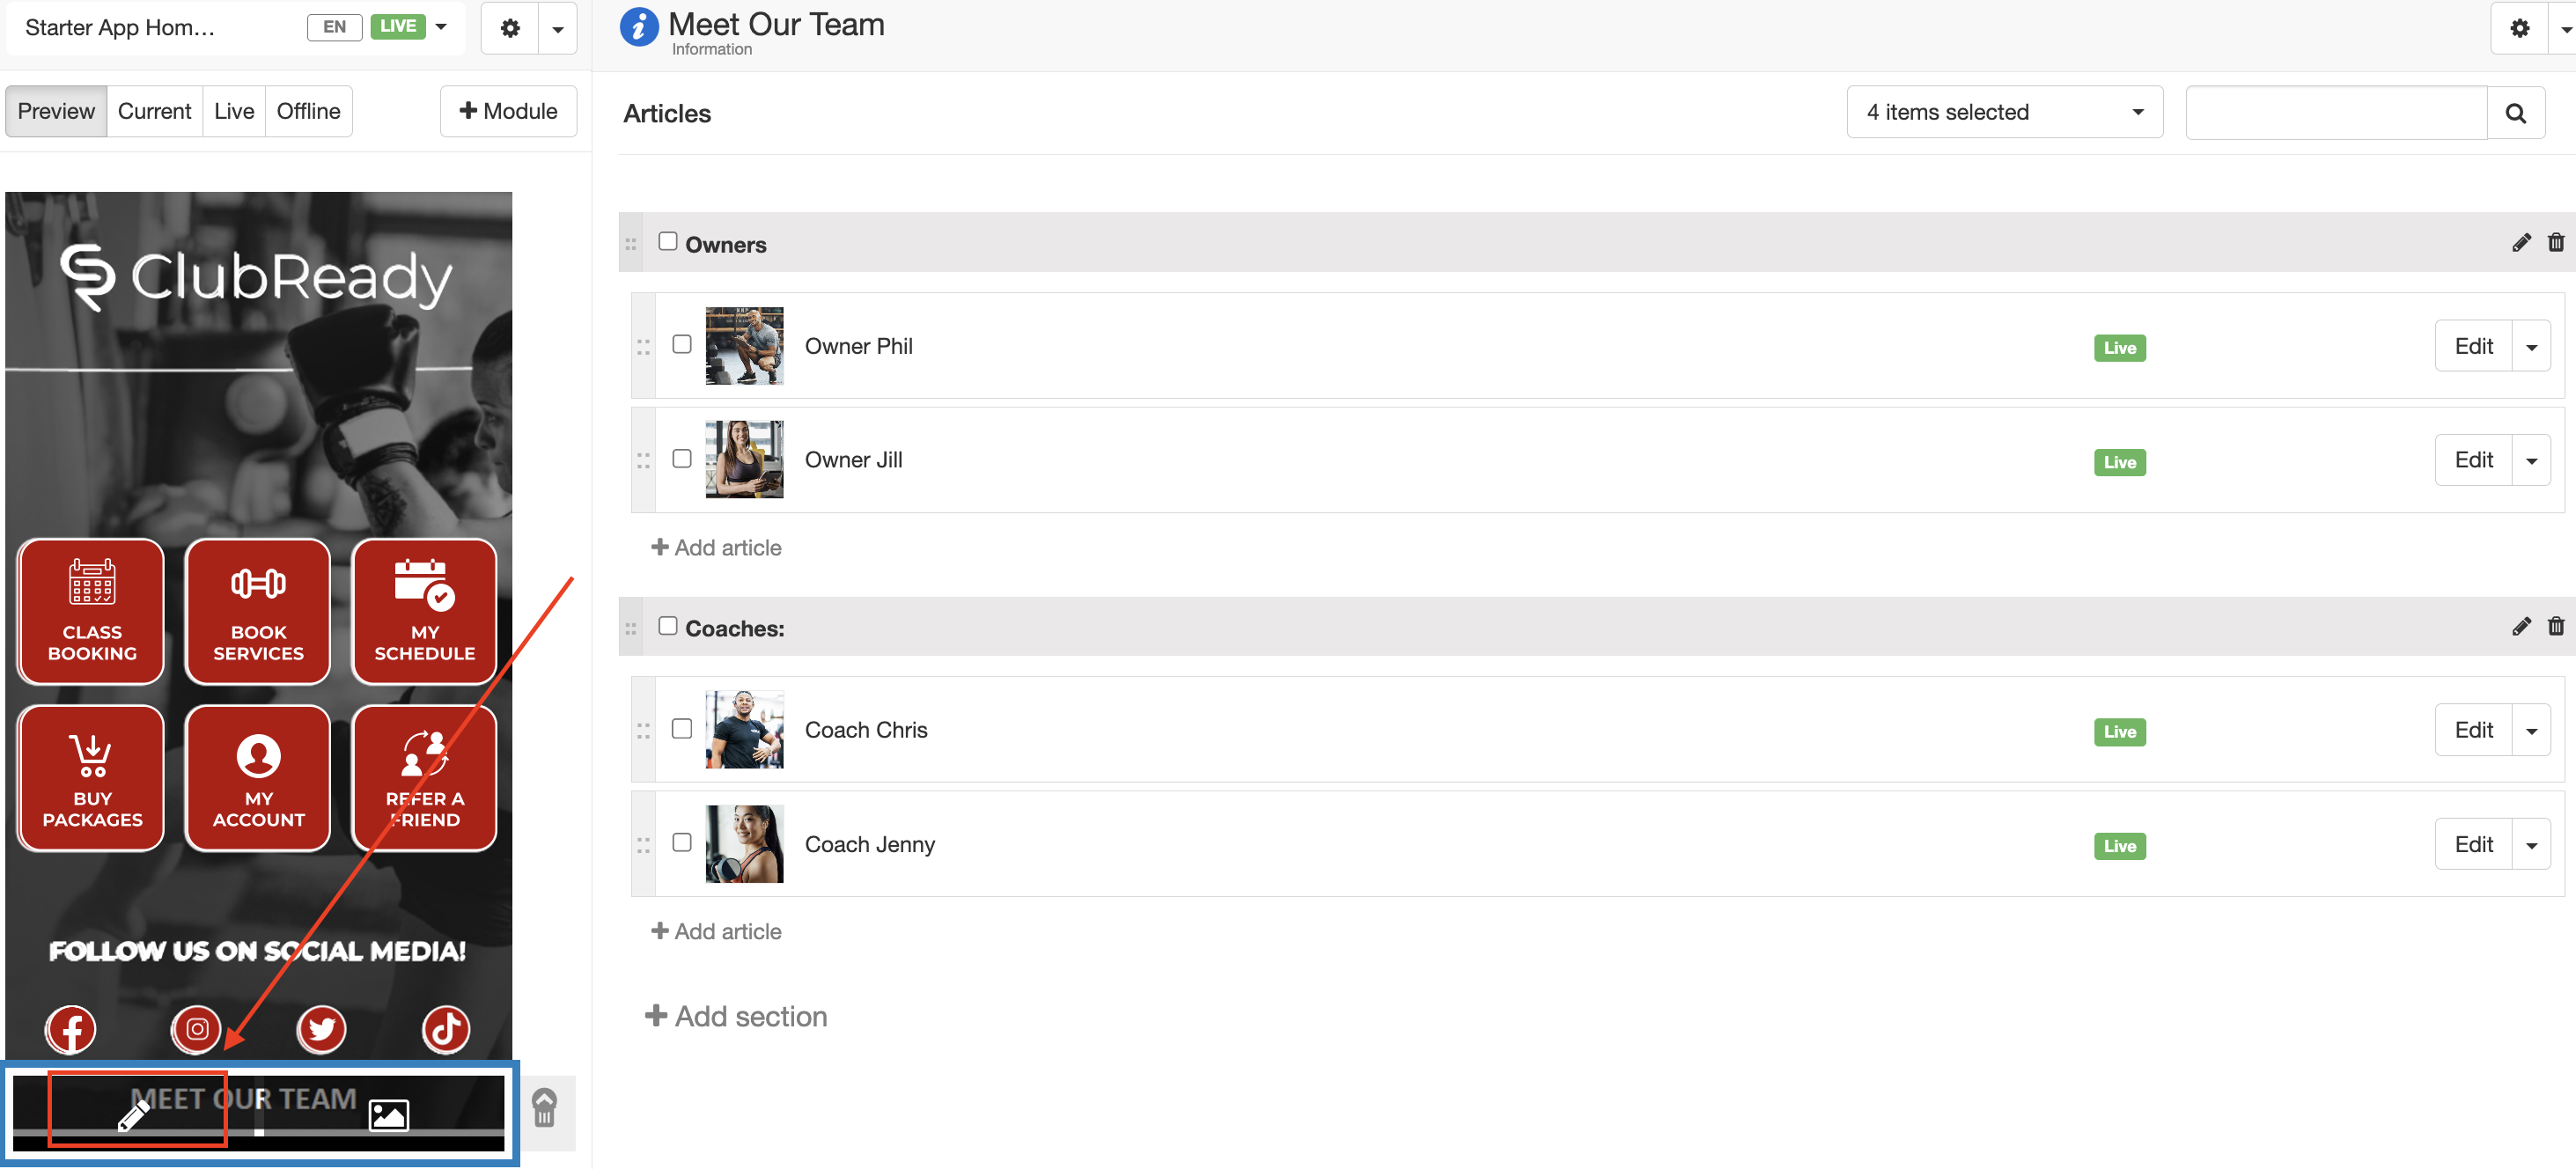The image size is (2576, 1169).
Task: Open the app settings gear
Action: click(x=511, y=28)
